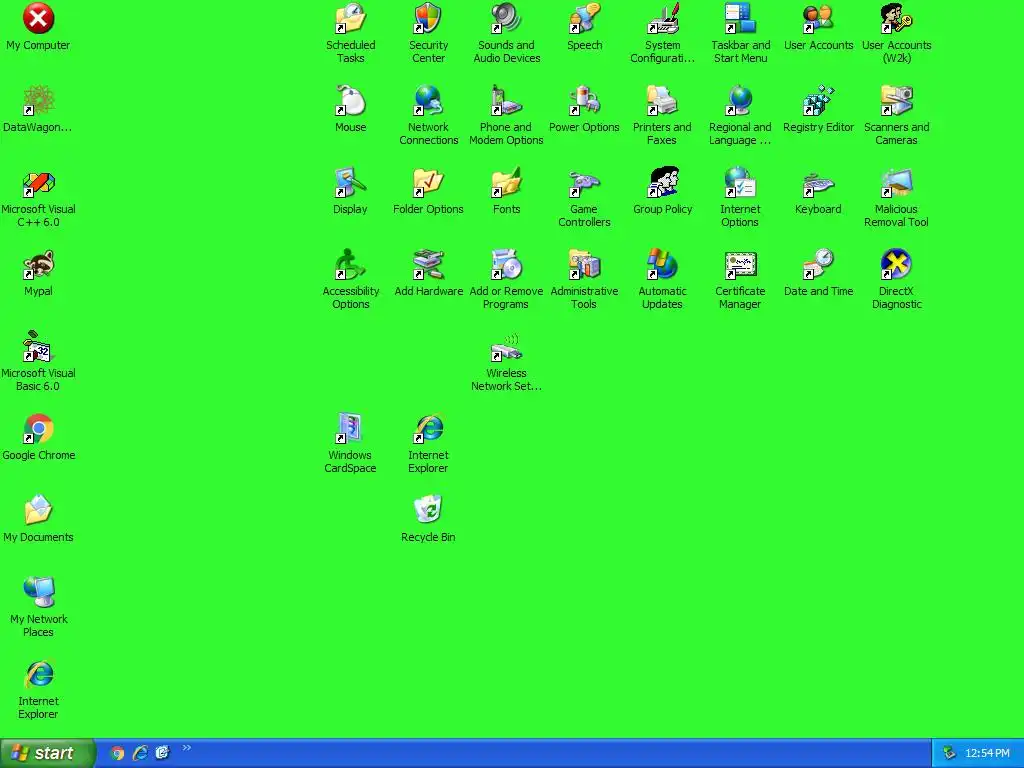
Task: Select User Accounts (W2k) shortcut
Action: [896, 20]
